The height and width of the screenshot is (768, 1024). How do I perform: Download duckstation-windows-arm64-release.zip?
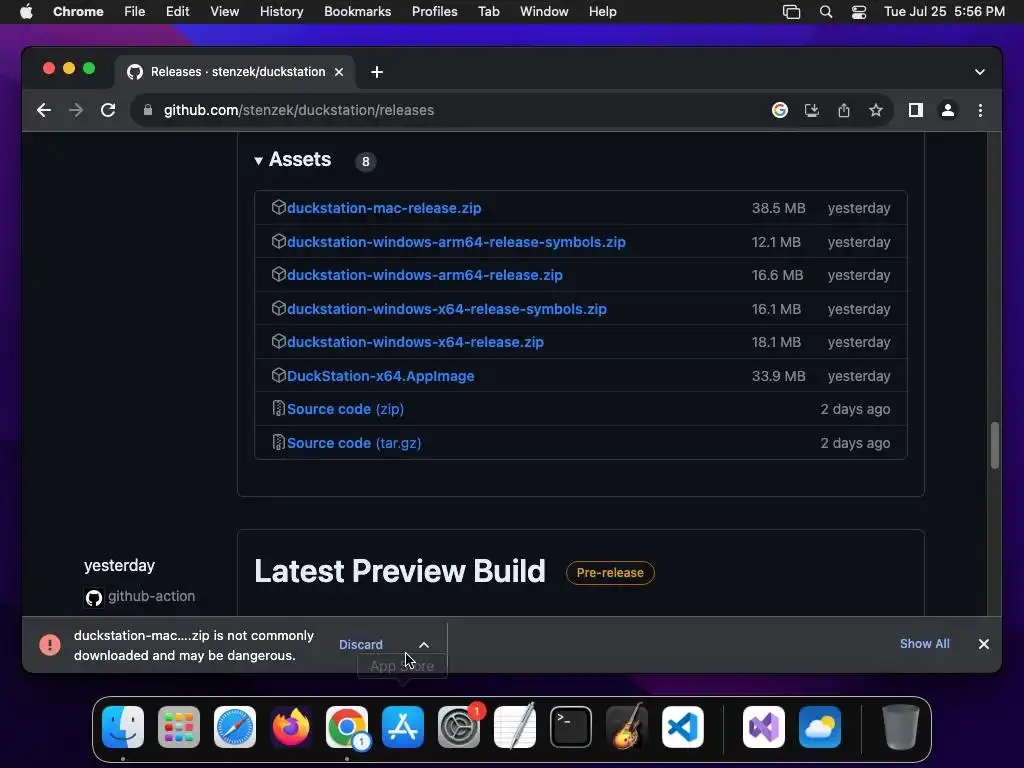click(425, 276)
